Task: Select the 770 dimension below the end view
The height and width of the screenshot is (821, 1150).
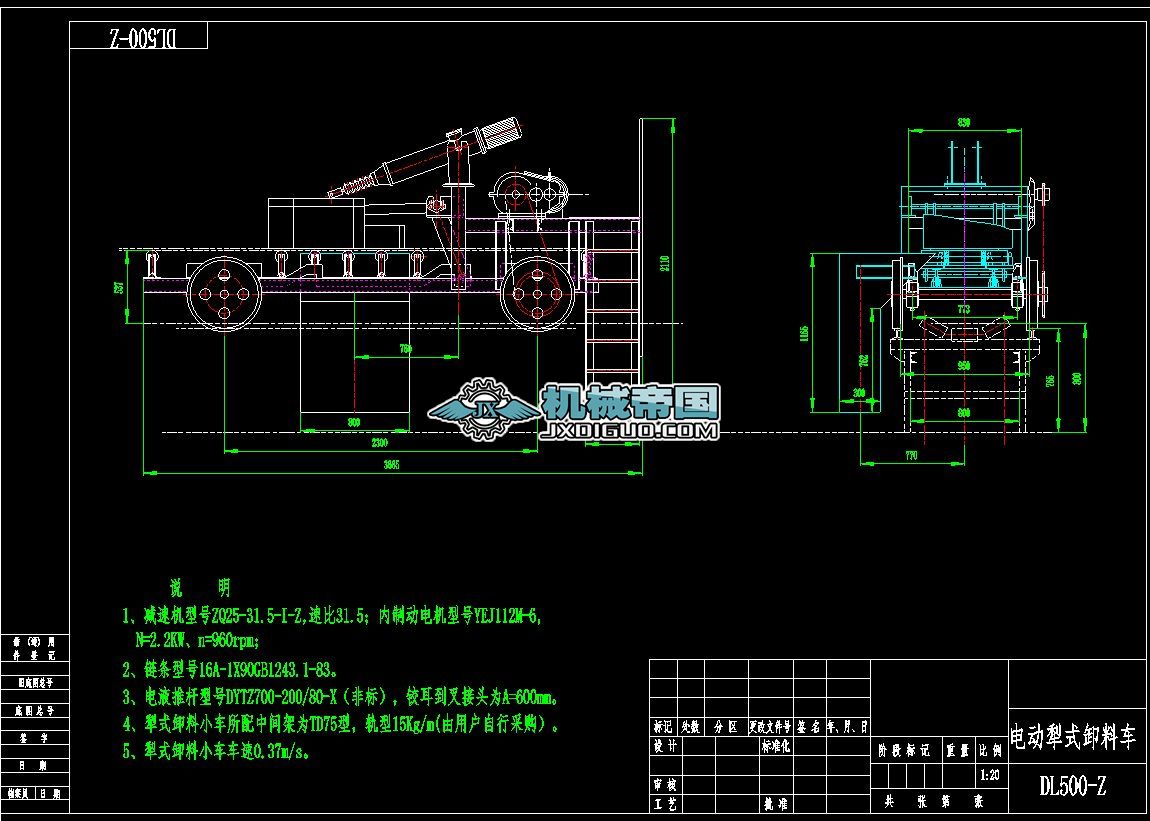Action: 910,455
